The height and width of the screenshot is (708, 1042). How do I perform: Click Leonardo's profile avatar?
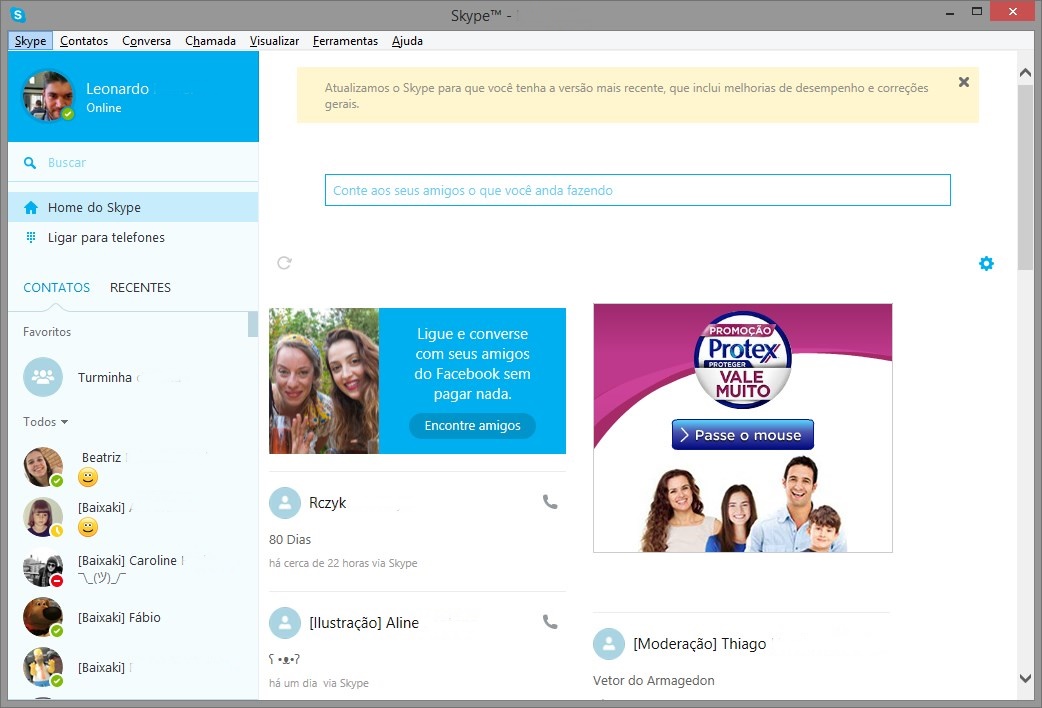click(x=48, y=96)
